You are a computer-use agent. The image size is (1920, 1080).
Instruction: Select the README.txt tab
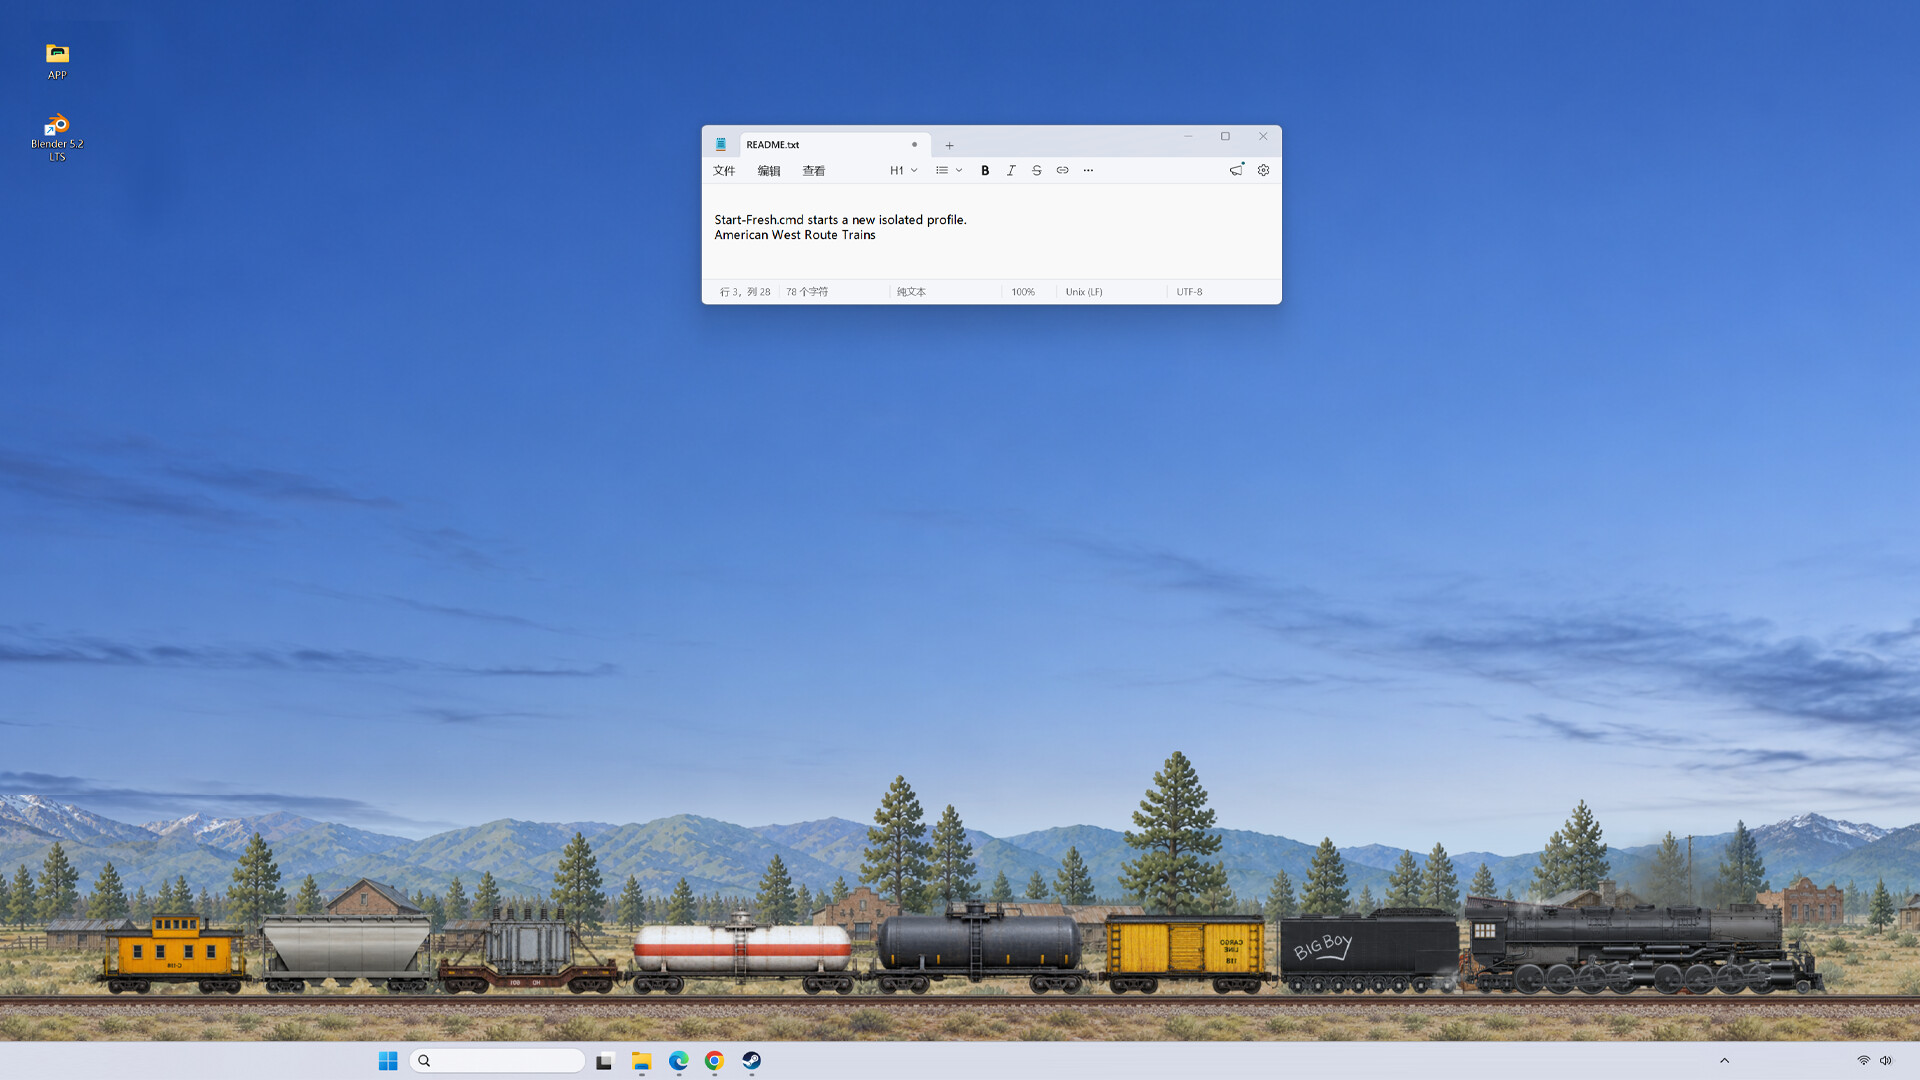tap(834, 144)
